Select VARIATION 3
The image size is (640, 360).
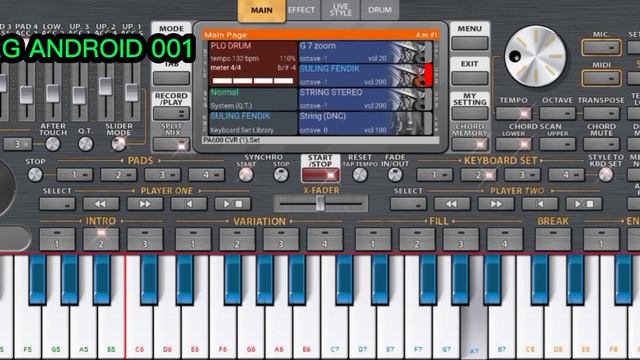(281, 239)
